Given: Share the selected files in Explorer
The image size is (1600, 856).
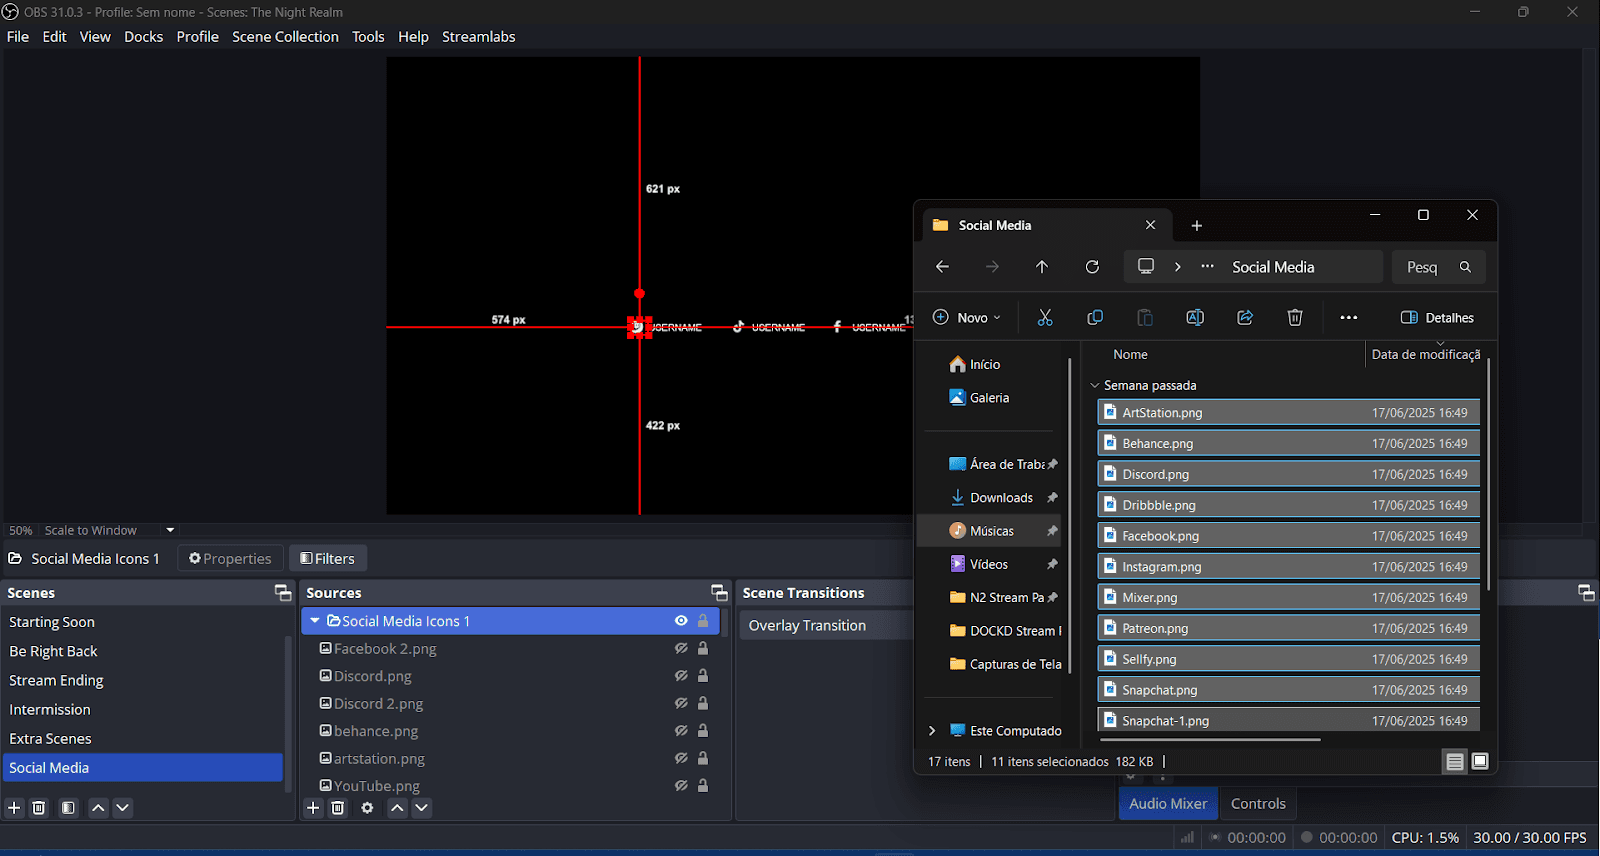Looking at the screenshot, I should click(x=1245, y=318).
